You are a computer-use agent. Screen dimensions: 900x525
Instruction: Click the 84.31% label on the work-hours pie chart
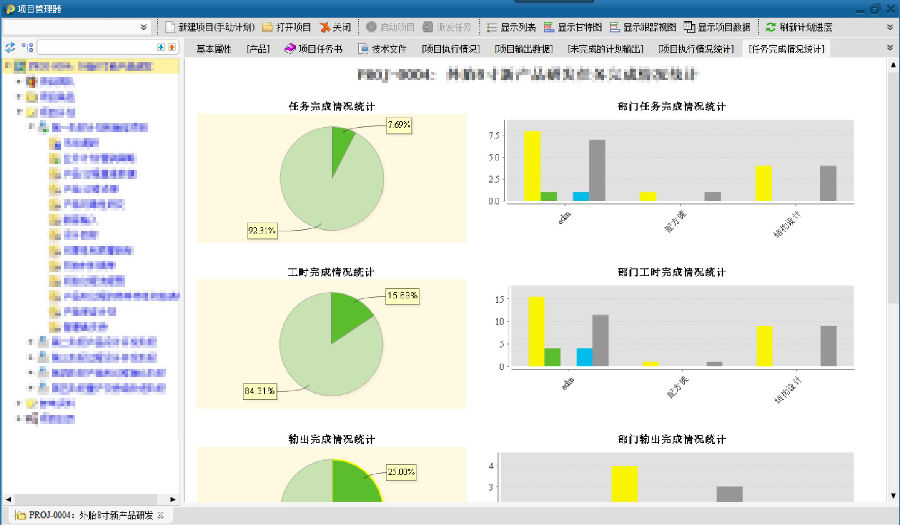coord(259,391)
